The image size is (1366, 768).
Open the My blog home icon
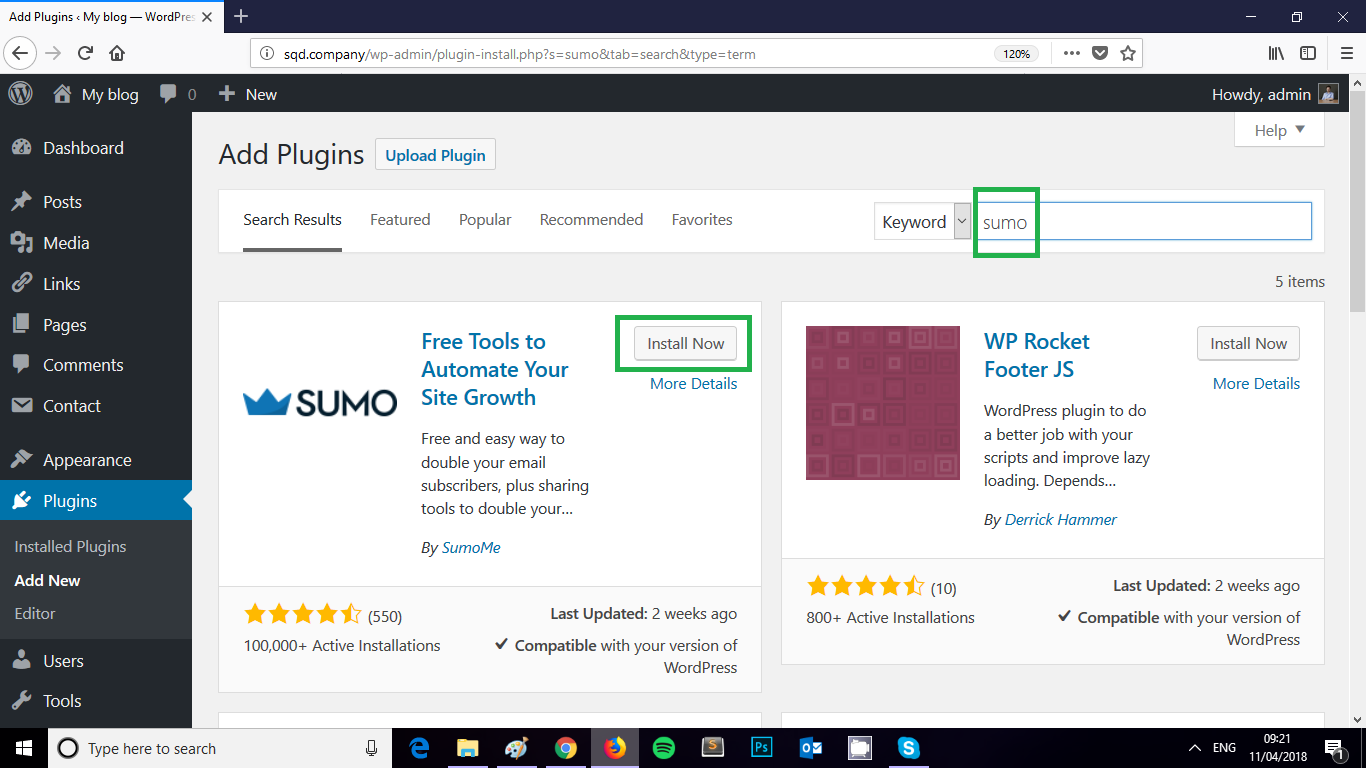pyautogui.click(x=62, y=94)
